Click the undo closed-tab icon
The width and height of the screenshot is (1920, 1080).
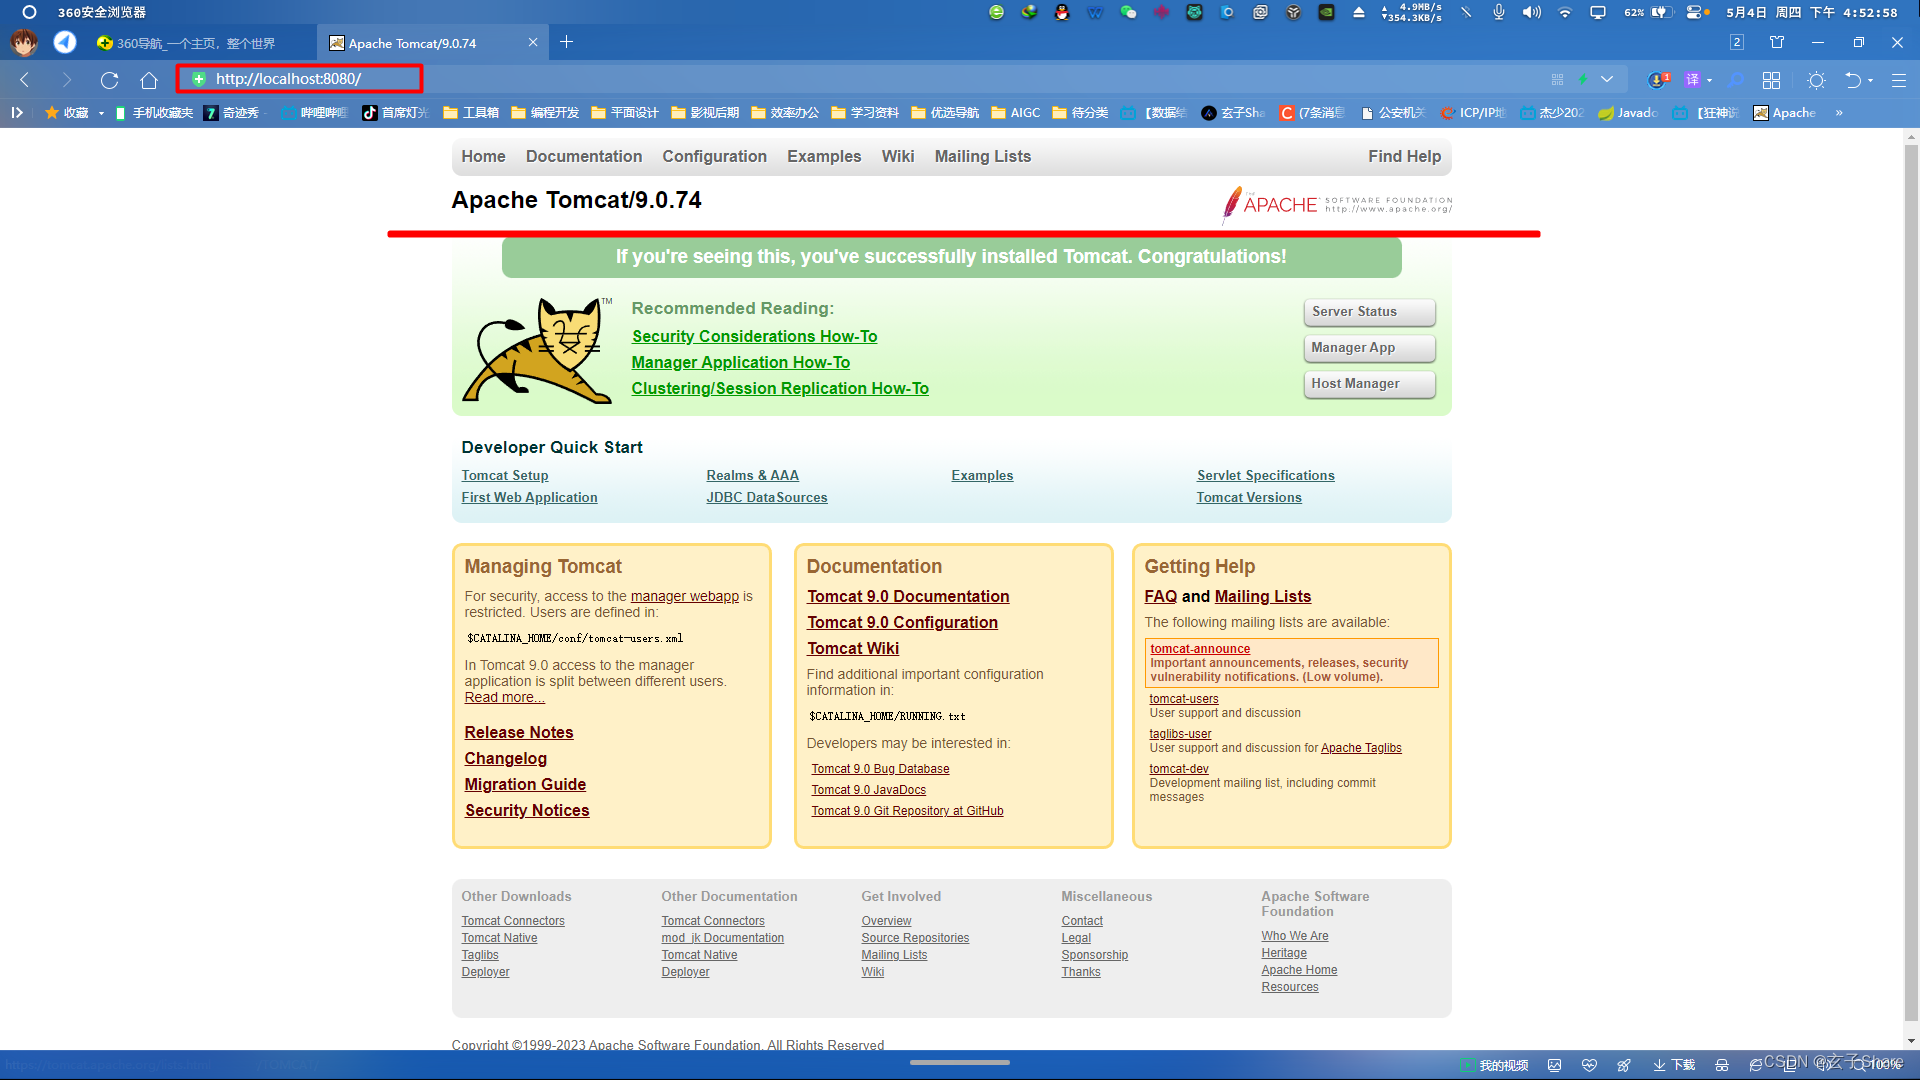coord(1853,80)
